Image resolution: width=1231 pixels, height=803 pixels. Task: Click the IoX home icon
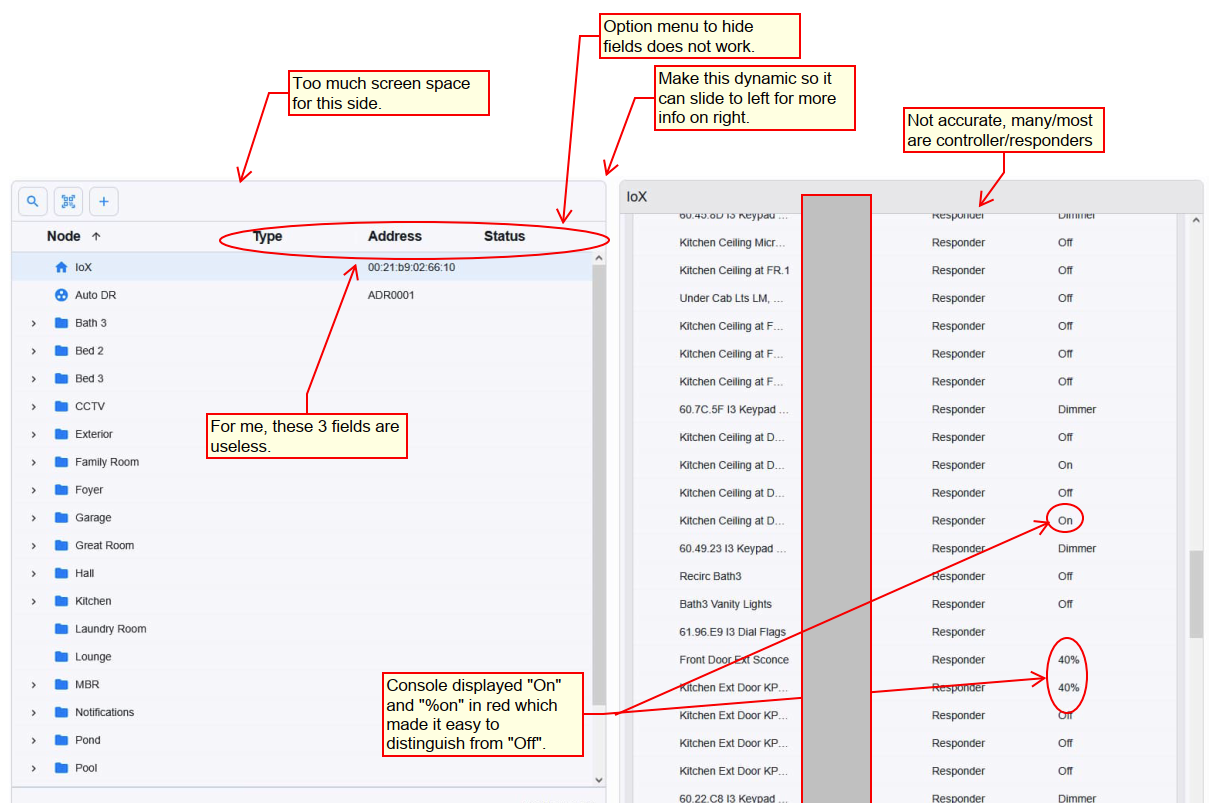[61, 267]
